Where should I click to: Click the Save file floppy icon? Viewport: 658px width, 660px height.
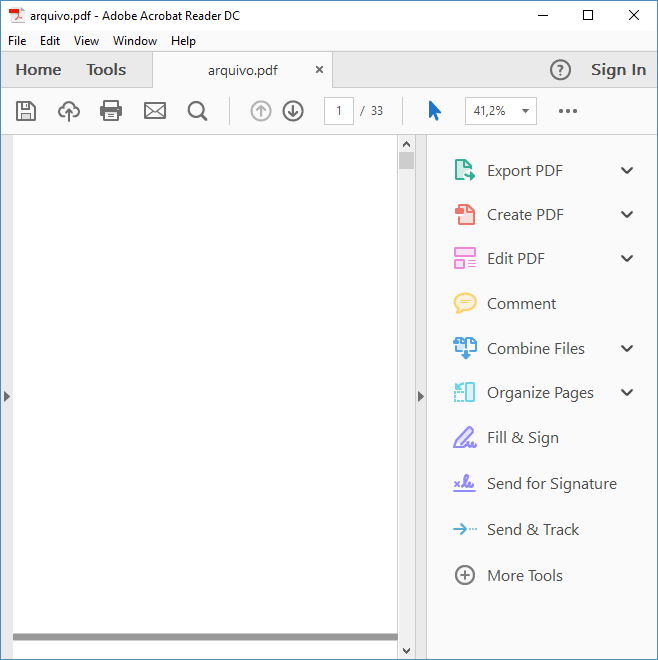[x=26, y=111]
